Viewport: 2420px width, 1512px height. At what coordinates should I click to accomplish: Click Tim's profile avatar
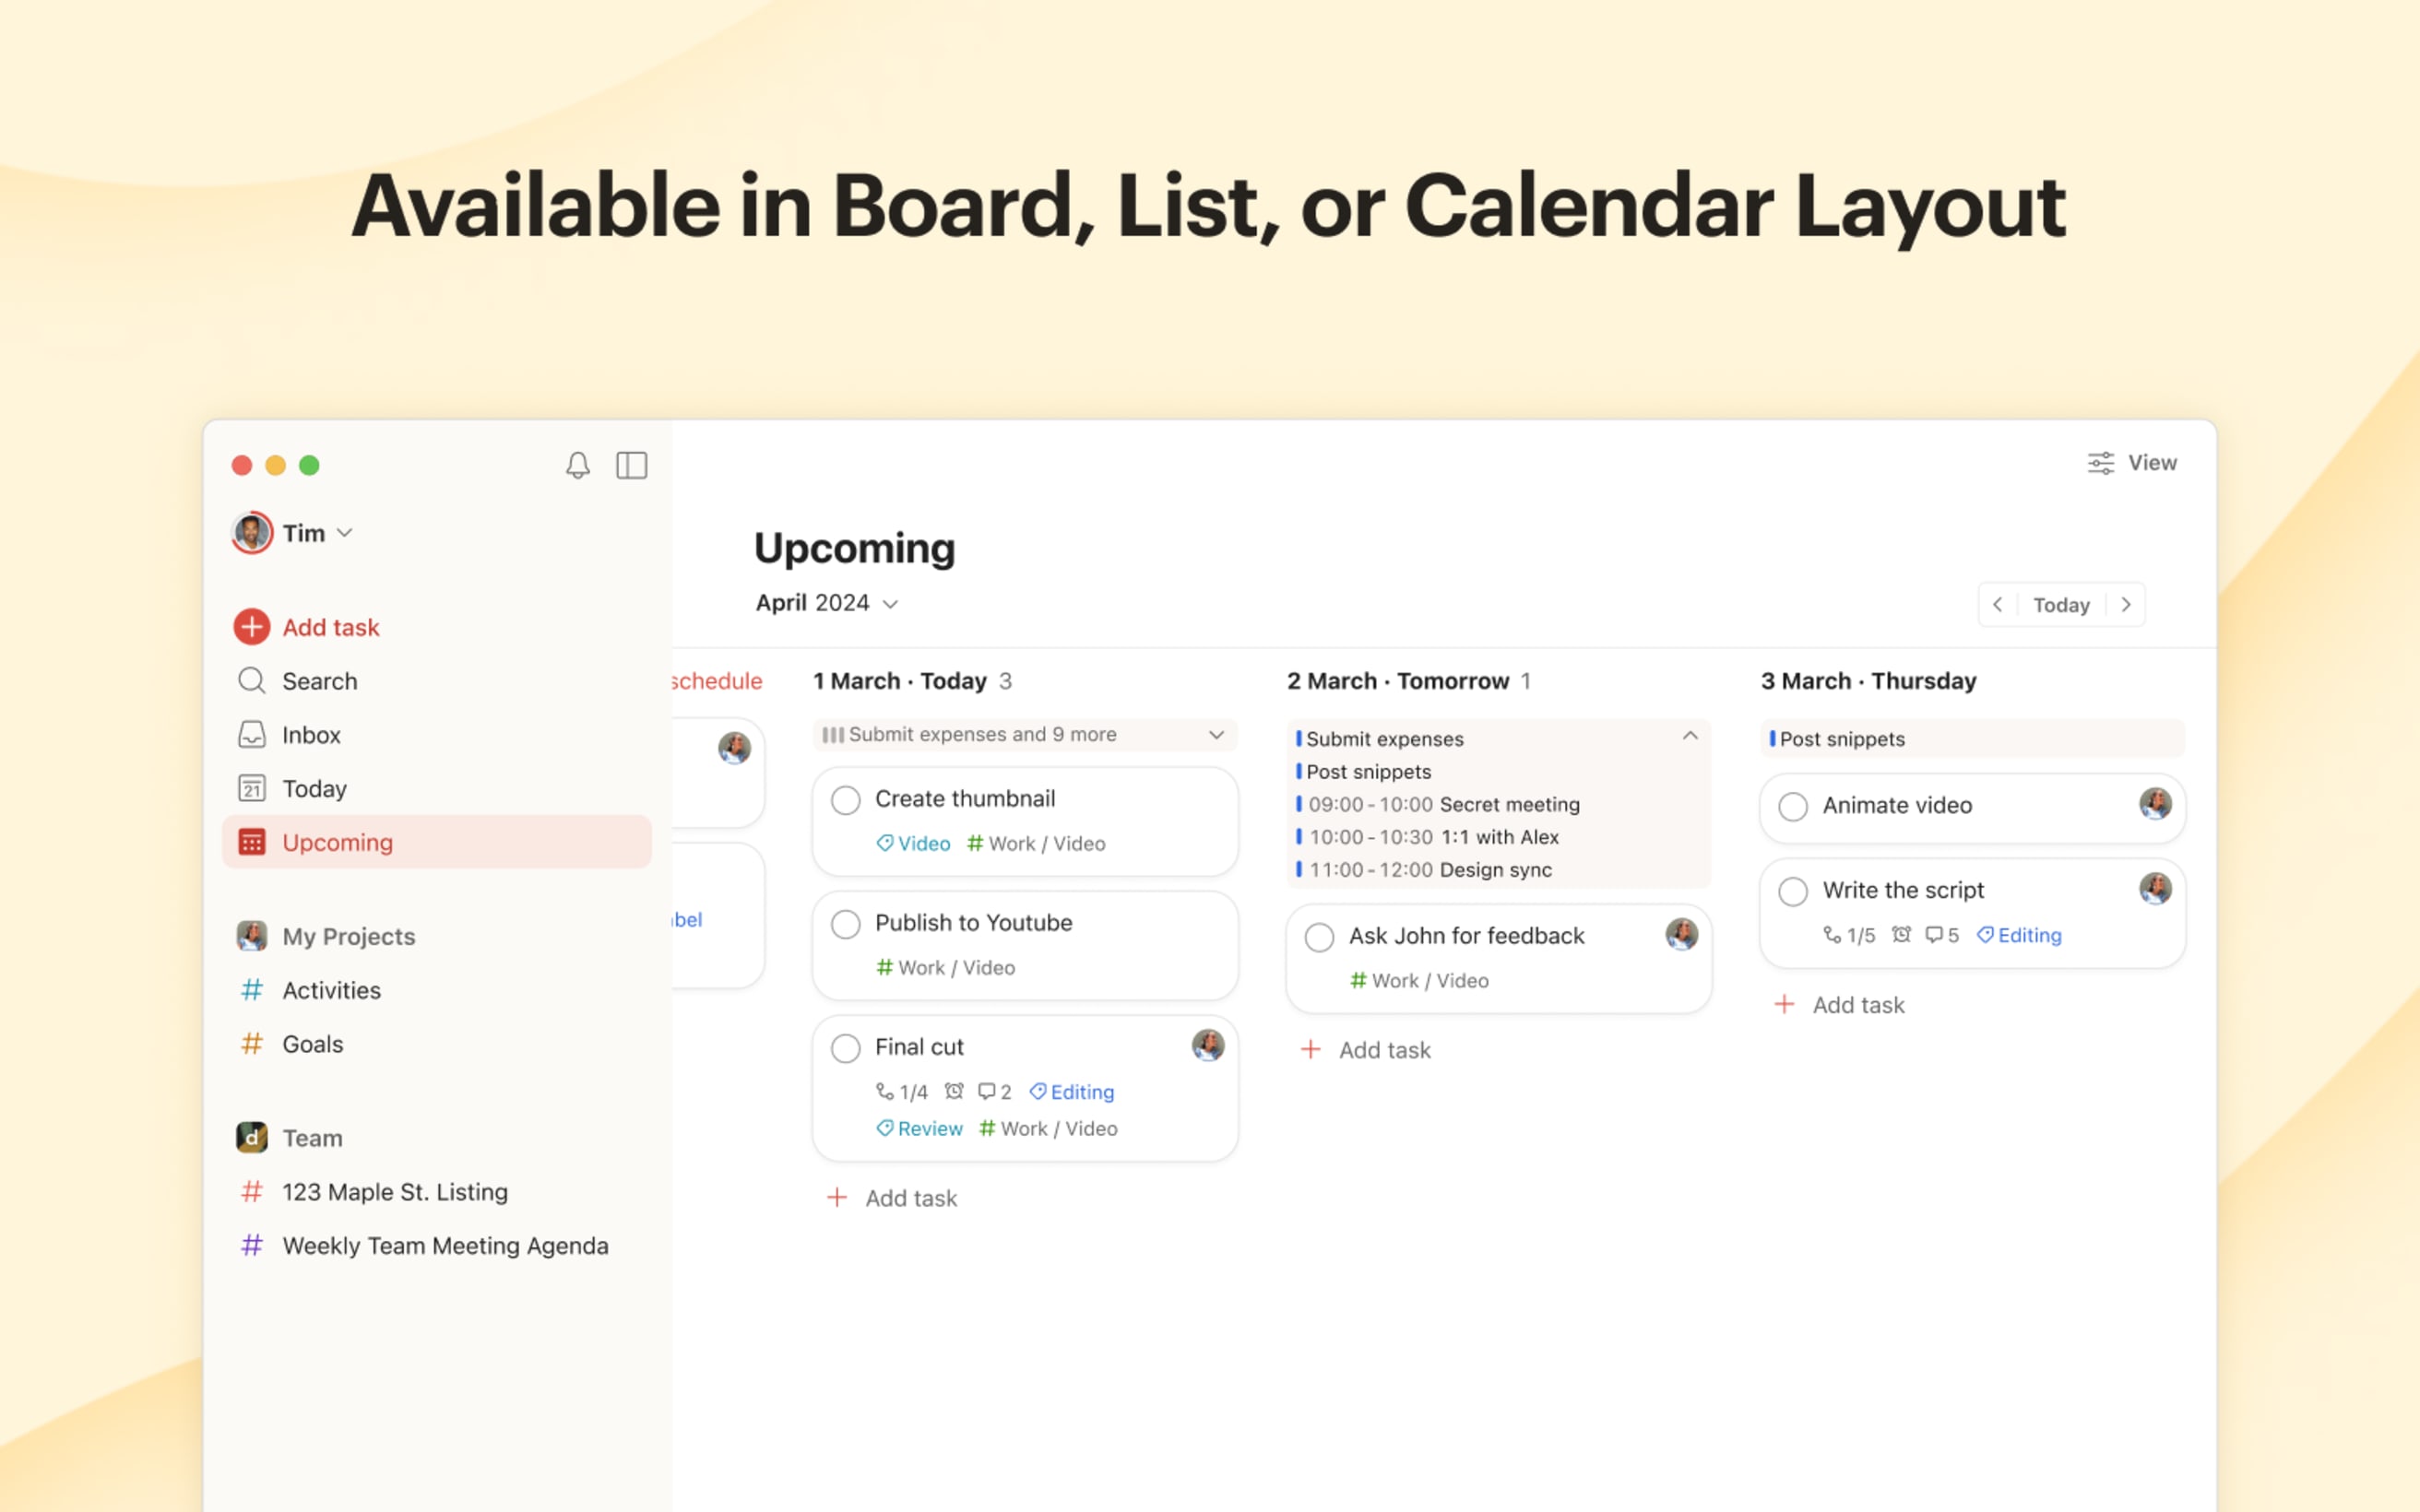tap(252, 533)
